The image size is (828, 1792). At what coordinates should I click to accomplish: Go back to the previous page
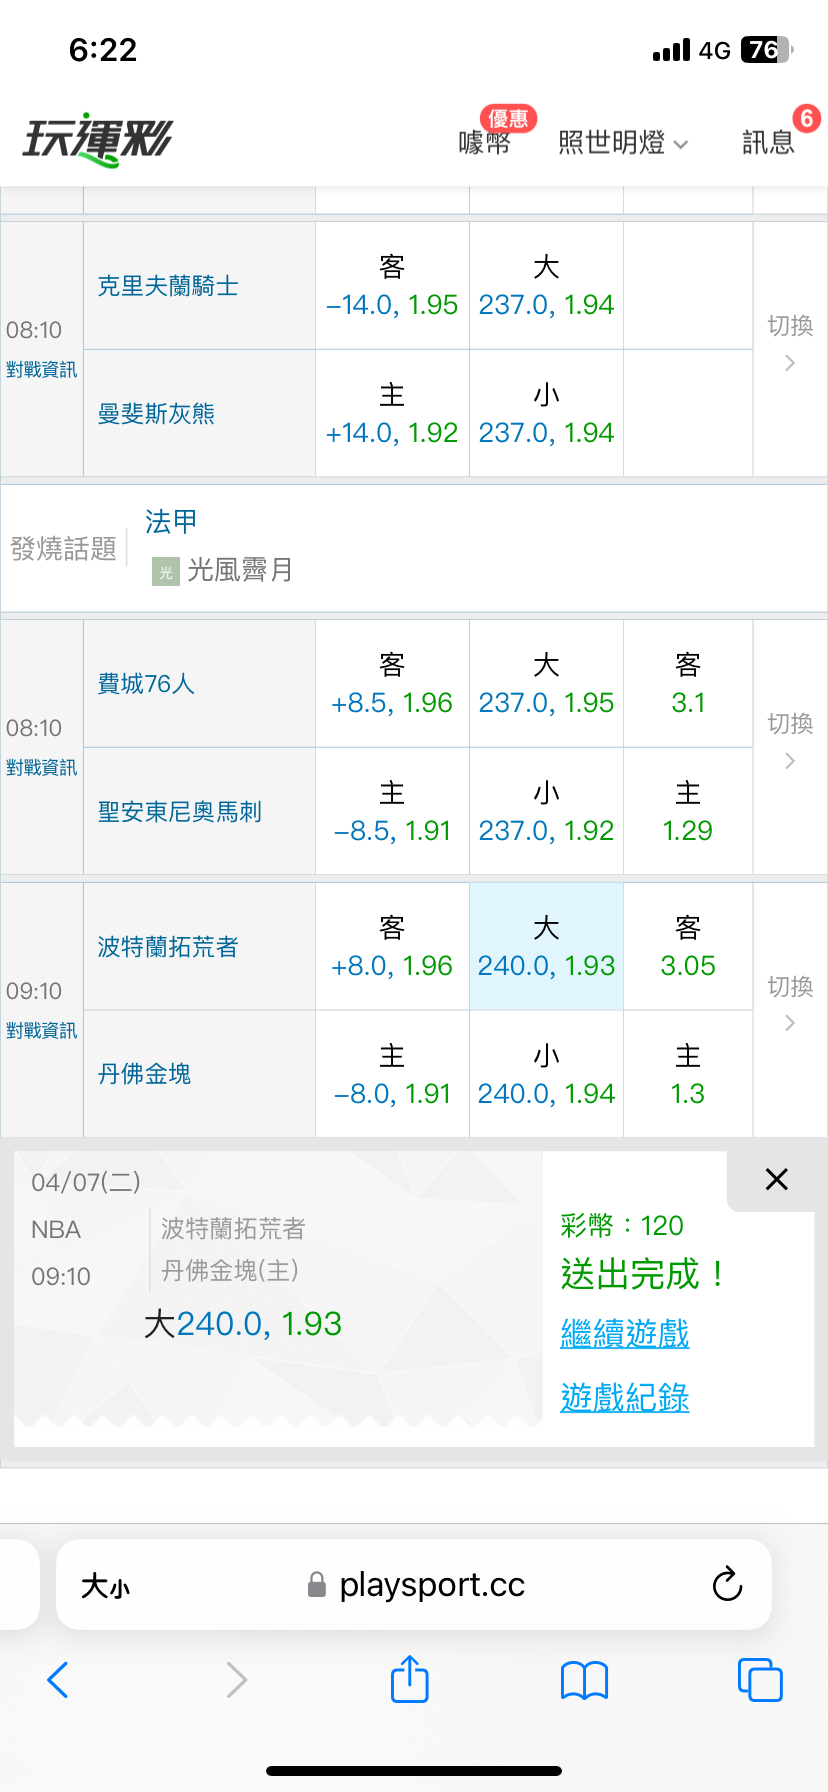pyautogui.click(x=58, y=1680)
